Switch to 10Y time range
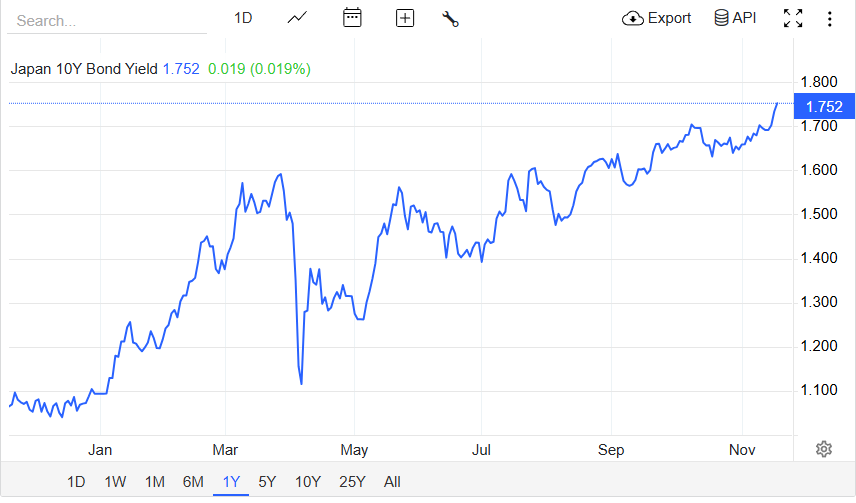 (x=308, y=482)
